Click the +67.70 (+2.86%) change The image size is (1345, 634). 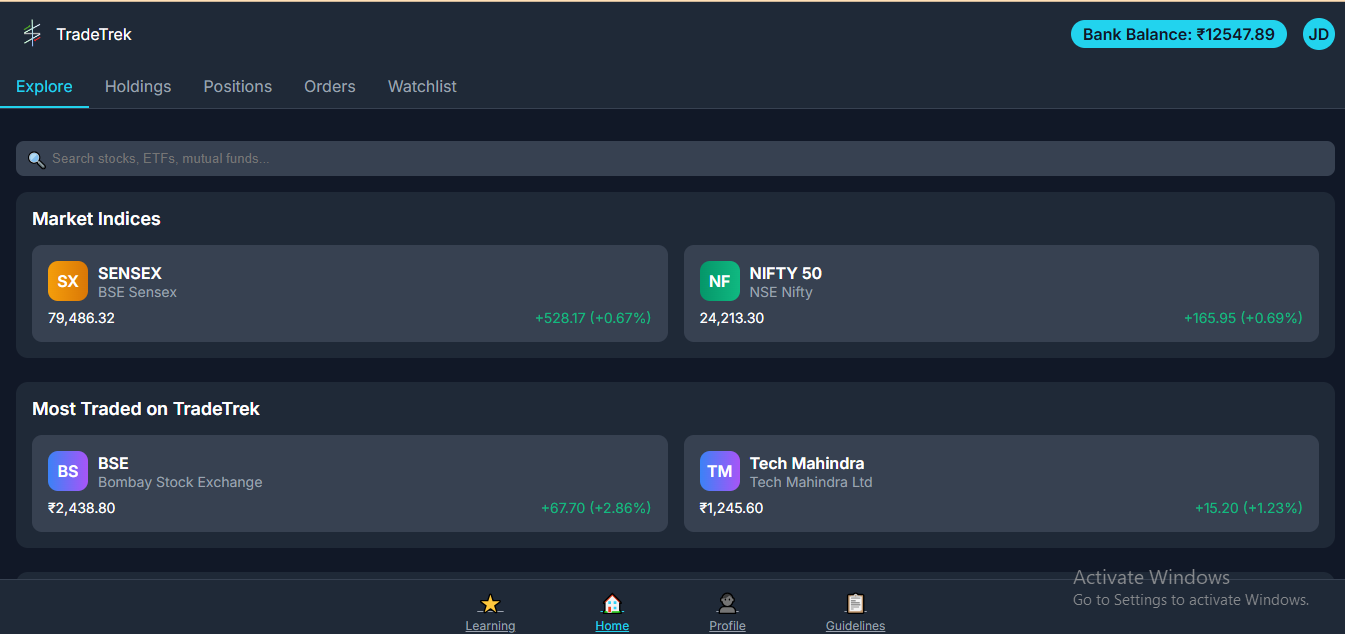tap(596, 508)
